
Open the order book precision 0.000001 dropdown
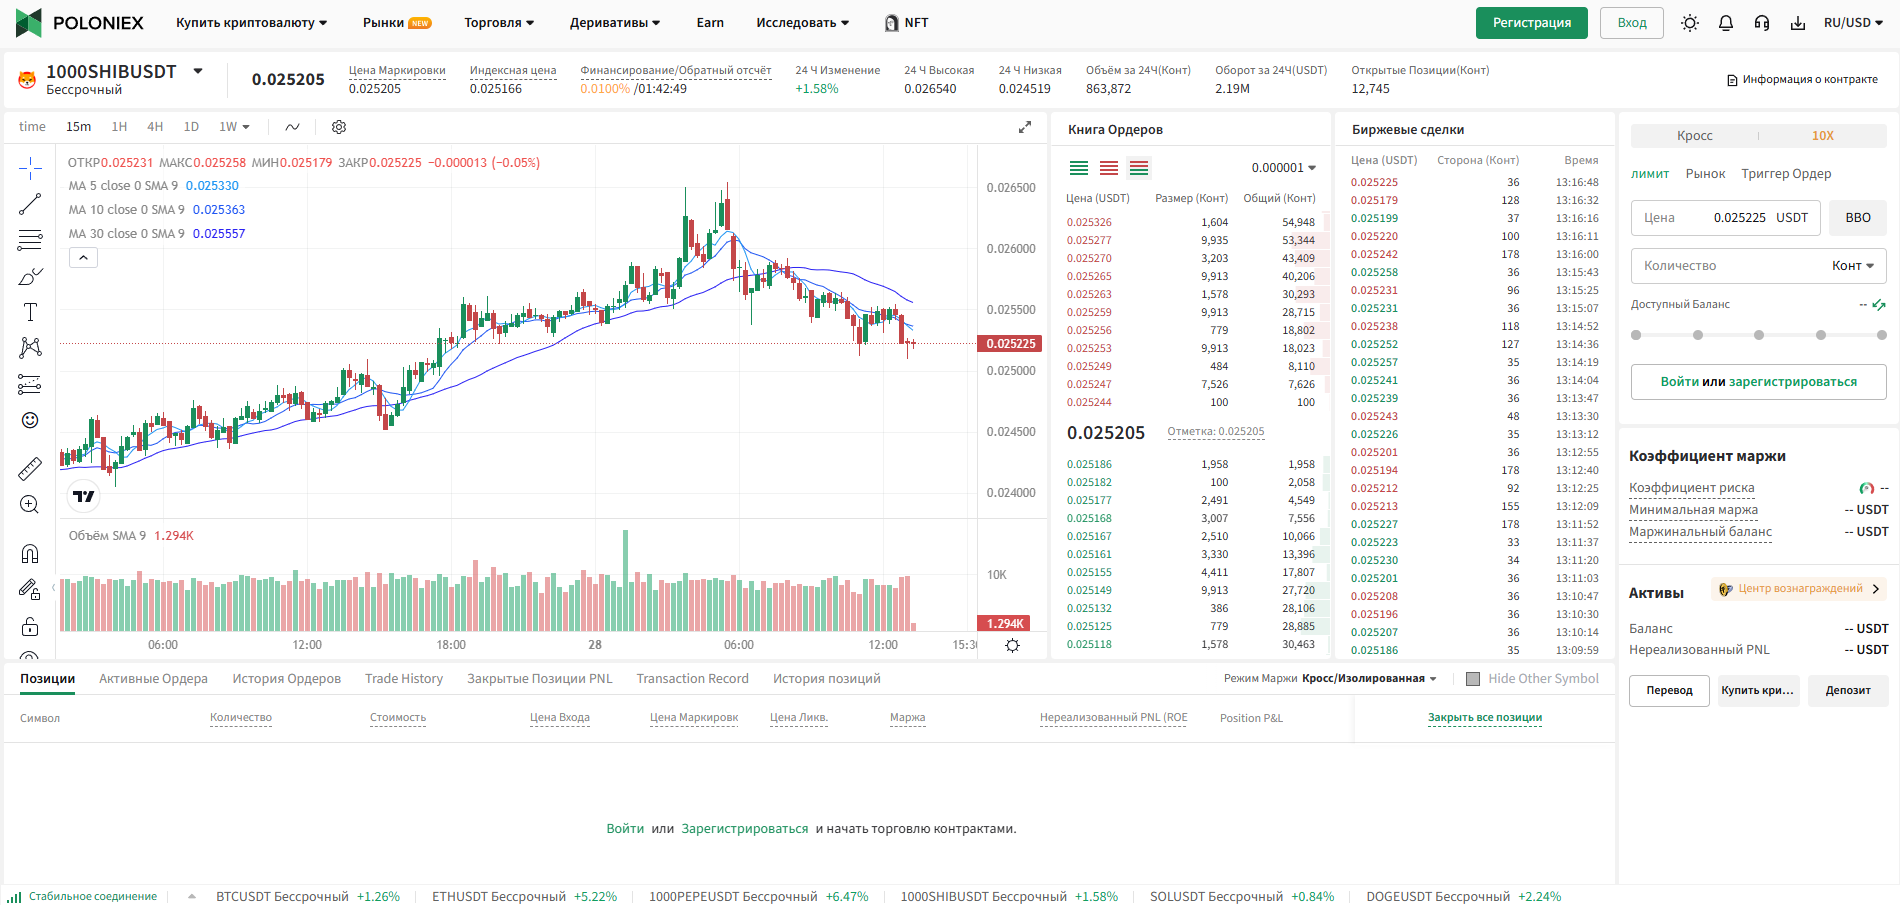[1284, 168]
